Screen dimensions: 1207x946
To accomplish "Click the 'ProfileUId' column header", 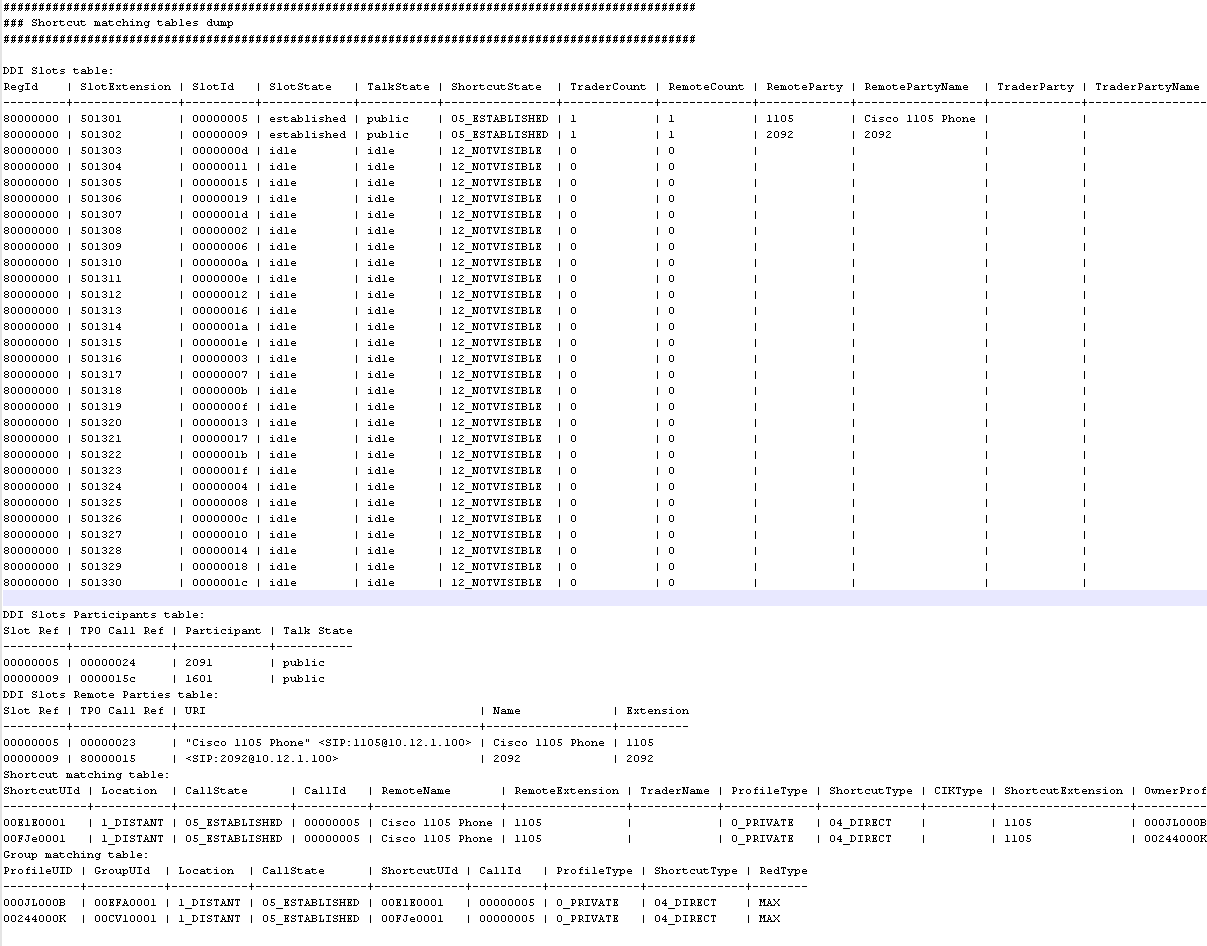I will 38,871.
